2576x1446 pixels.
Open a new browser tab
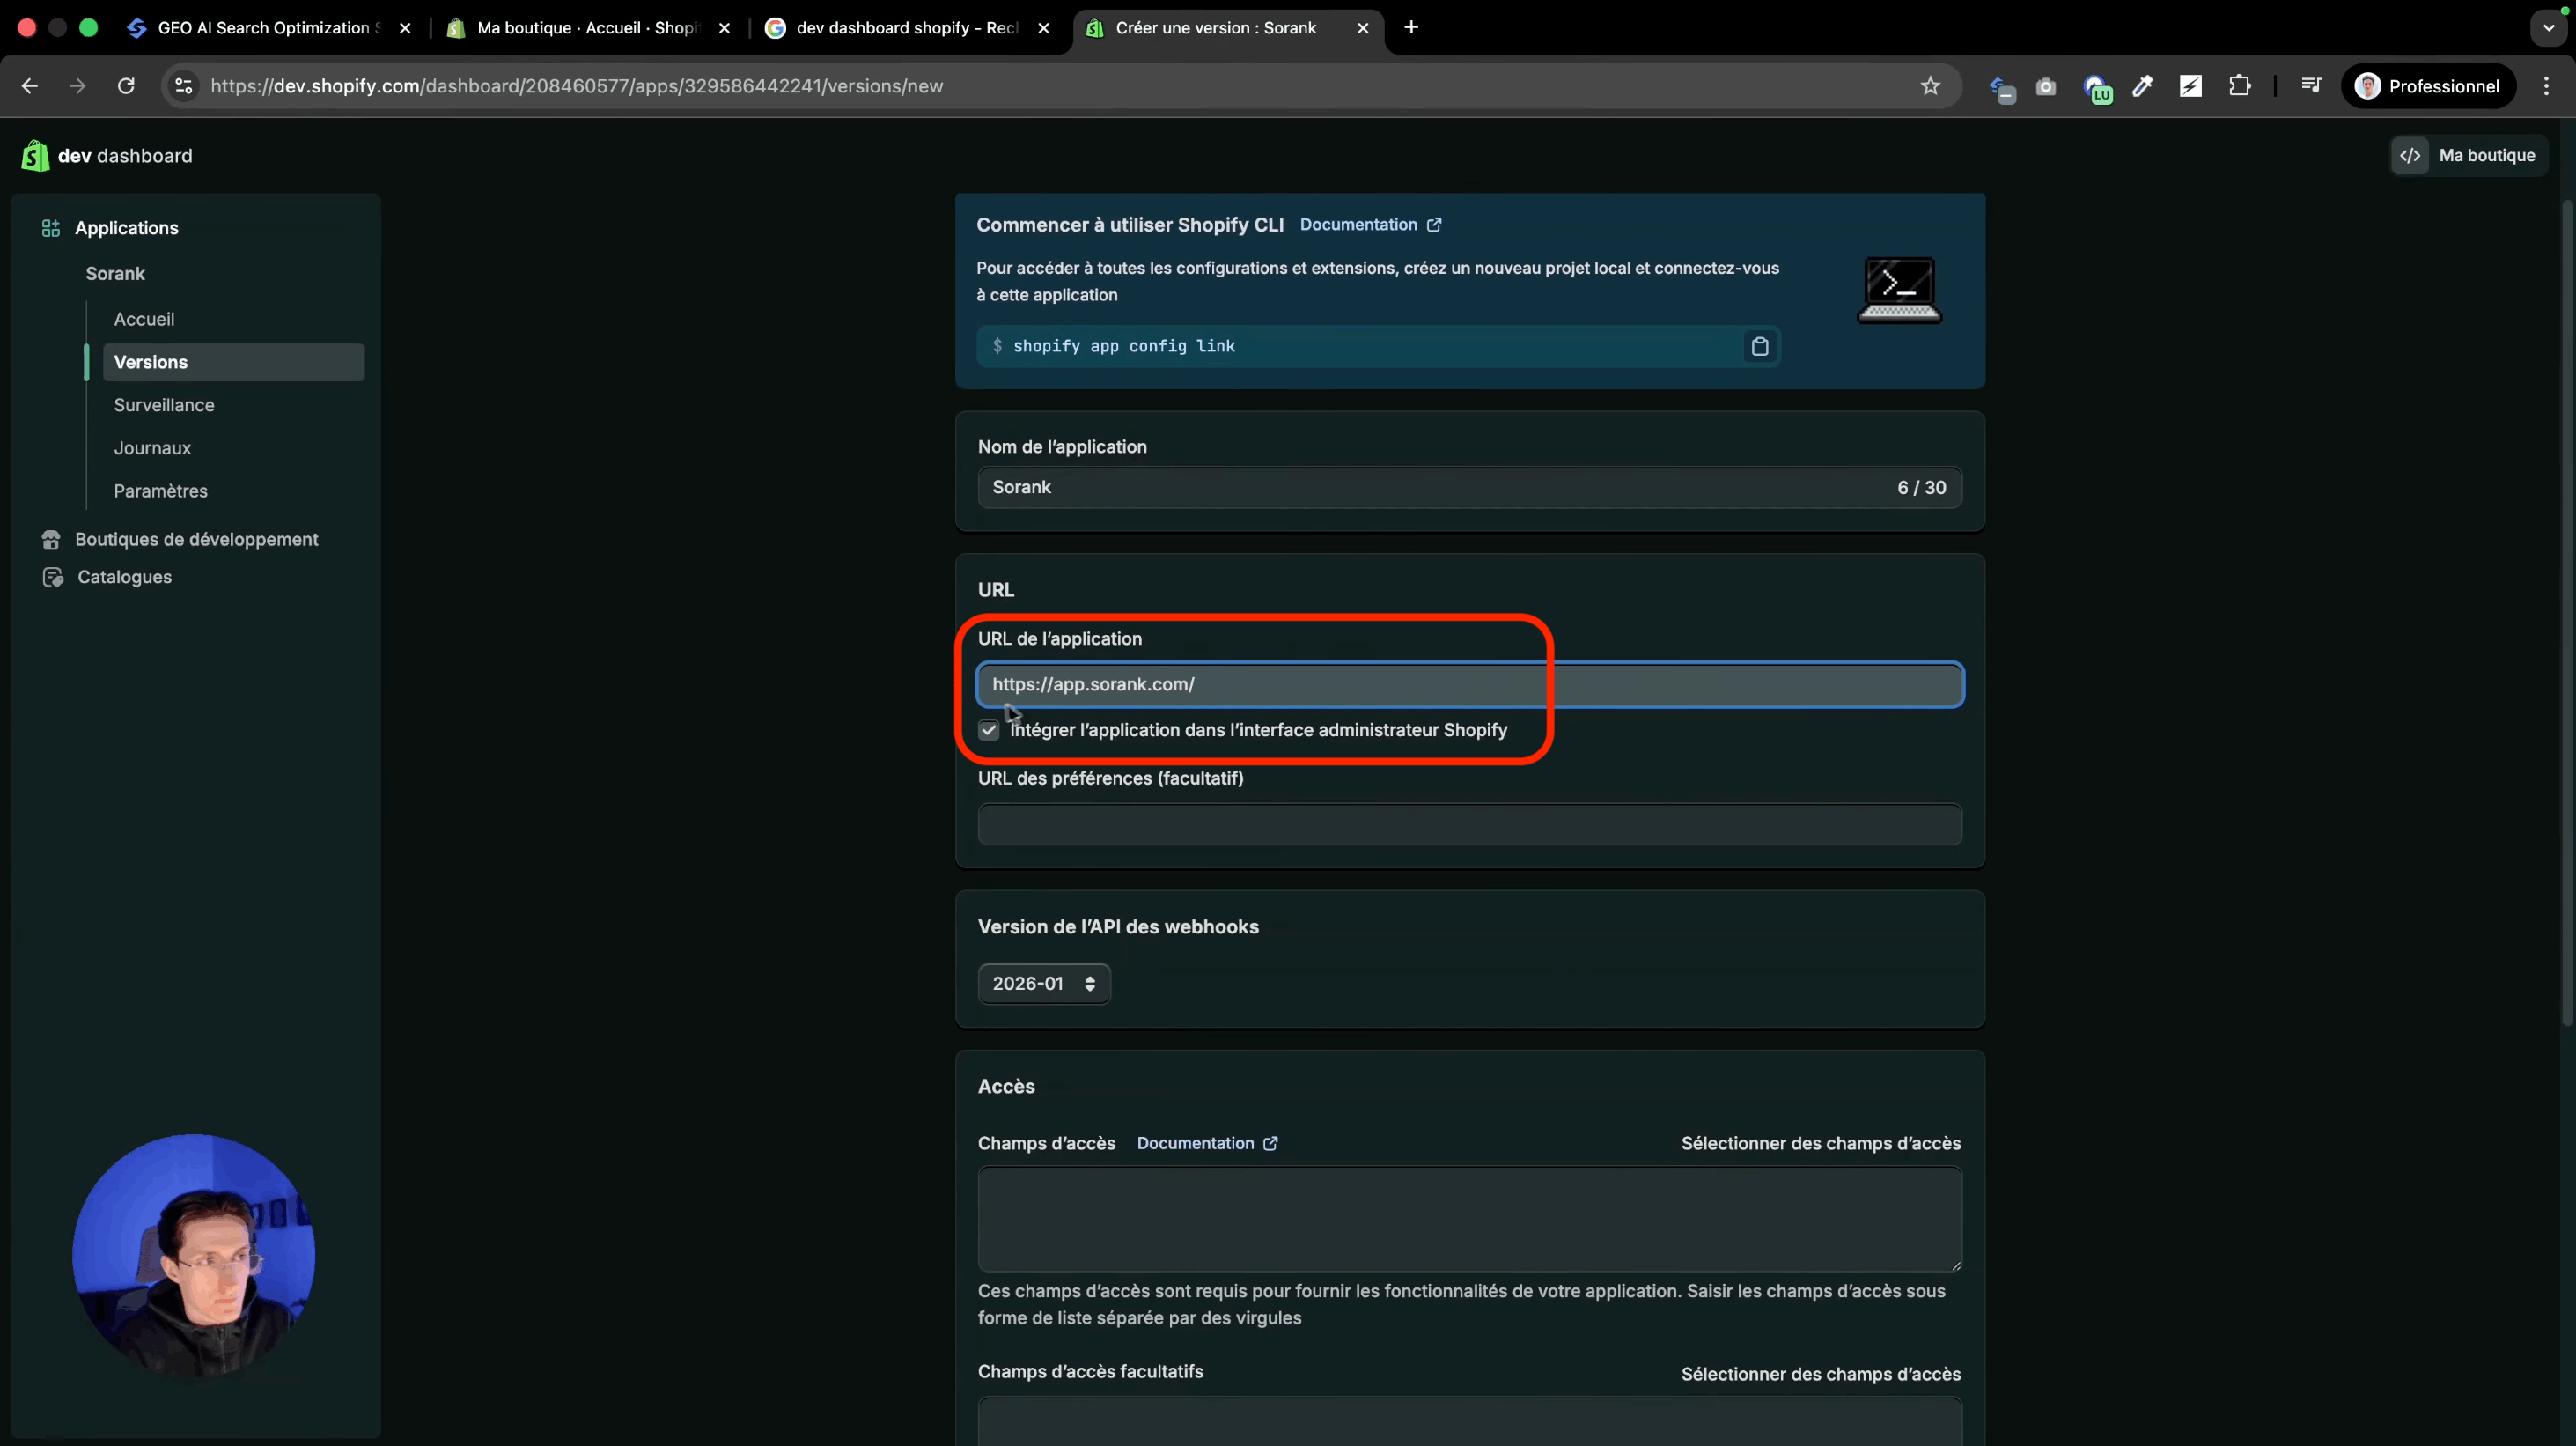click(x=1411, y=27)
